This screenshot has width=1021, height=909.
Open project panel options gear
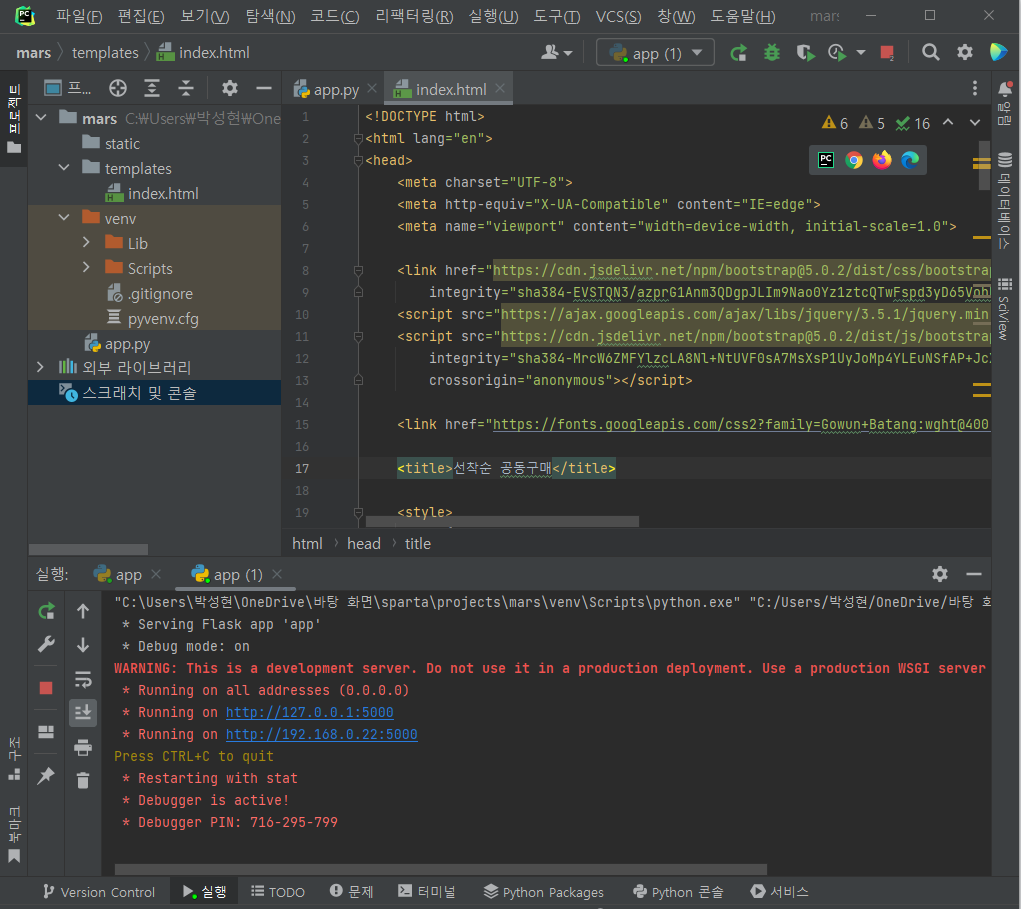tap(229, 88)
